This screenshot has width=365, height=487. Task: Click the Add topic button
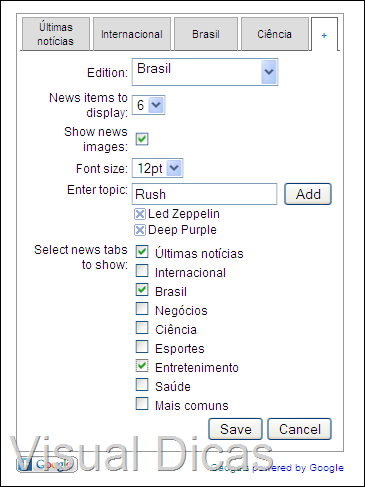pos(308,194)
